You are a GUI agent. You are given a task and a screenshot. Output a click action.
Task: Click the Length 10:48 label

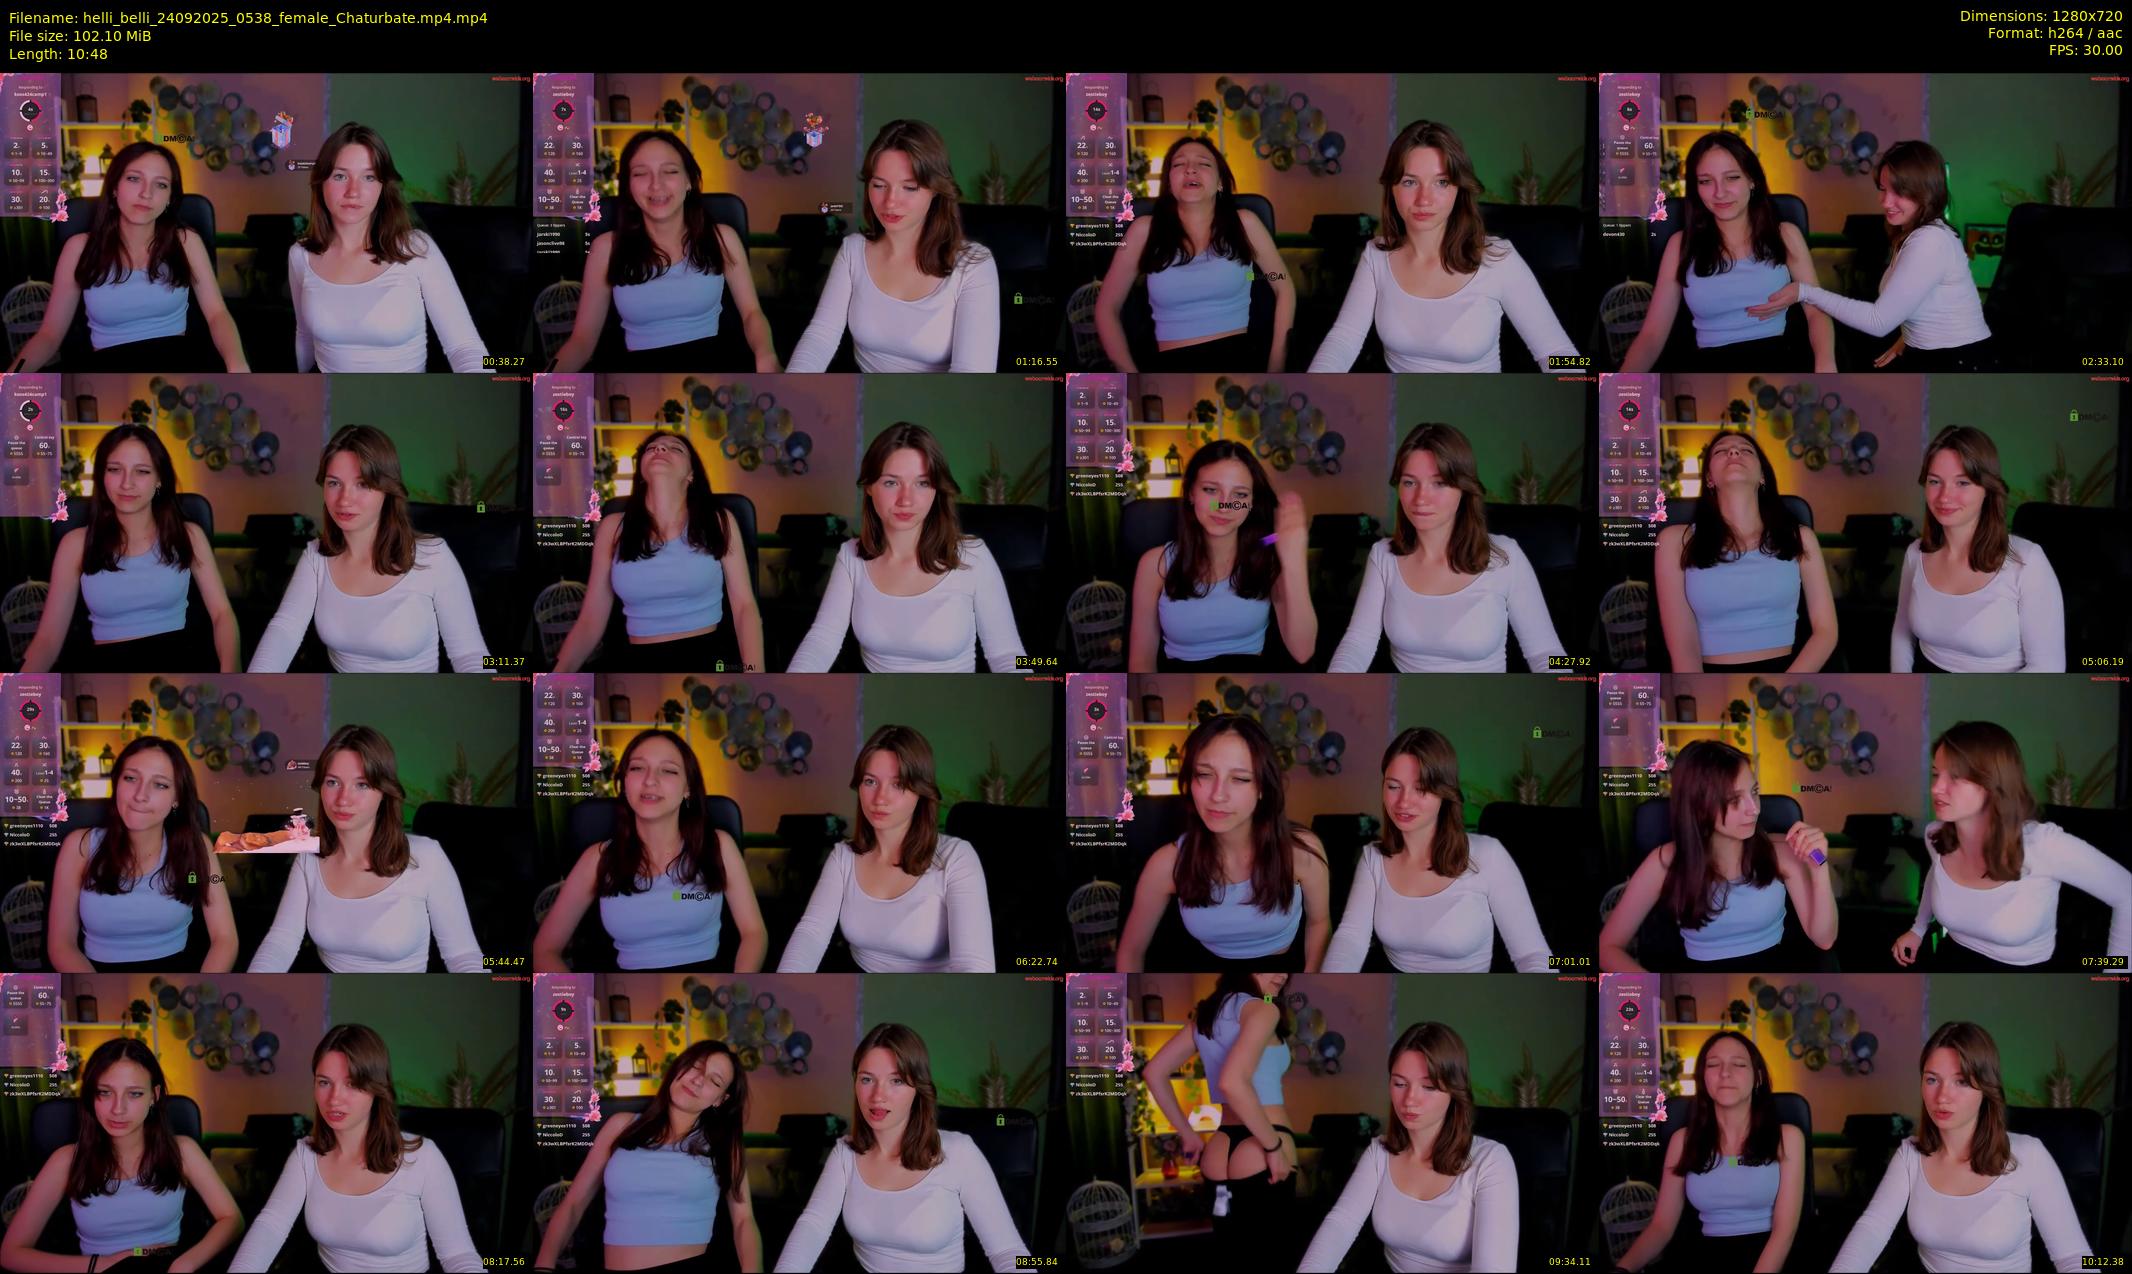pyautogui.click(x=58, y=54)
